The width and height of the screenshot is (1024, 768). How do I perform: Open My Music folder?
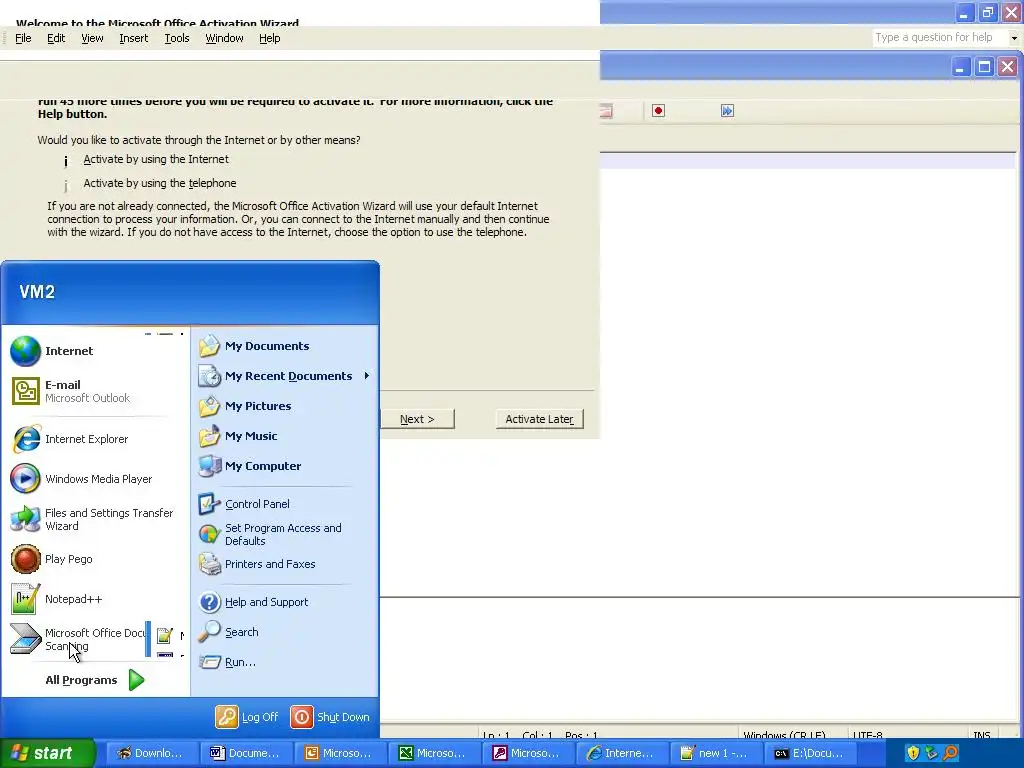click(x=238, y=436)
